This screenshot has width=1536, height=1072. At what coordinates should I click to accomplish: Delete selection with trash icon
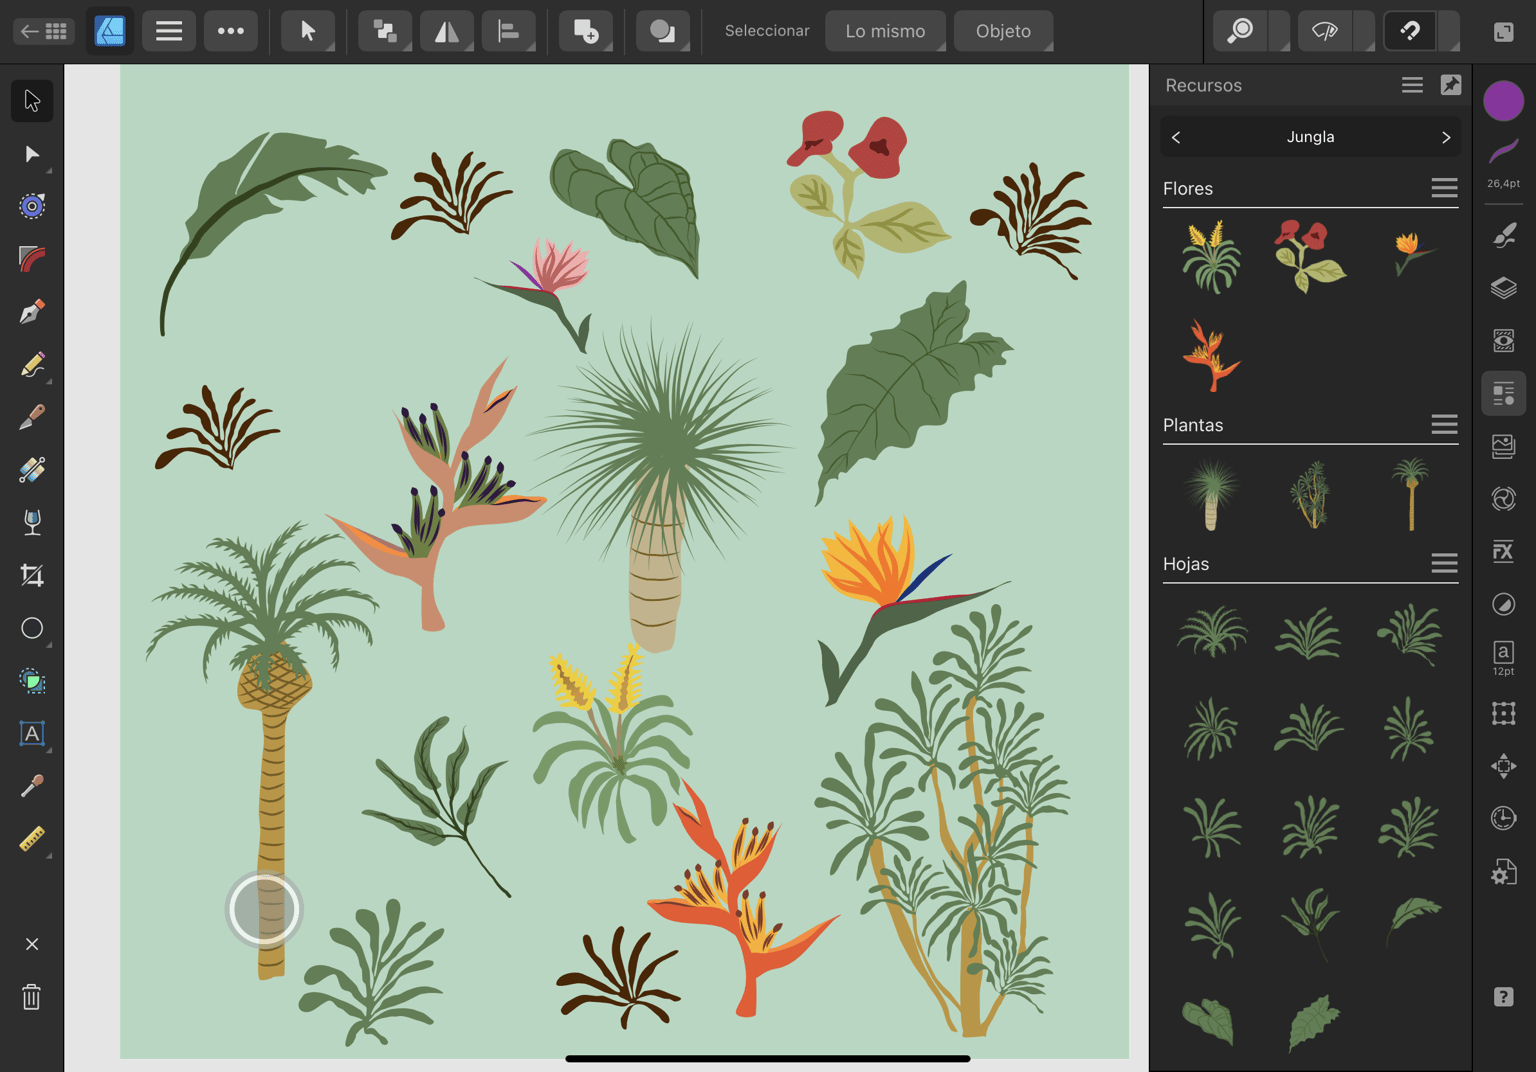32,997
